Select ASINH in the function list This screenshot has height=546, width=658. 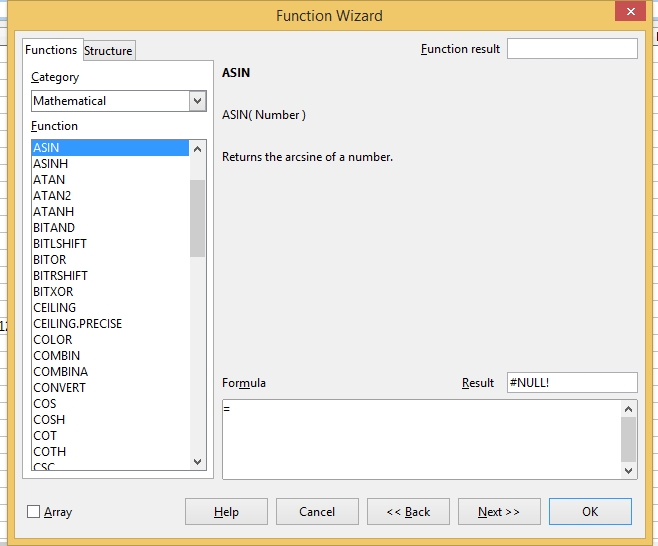(x=51, y=164)
